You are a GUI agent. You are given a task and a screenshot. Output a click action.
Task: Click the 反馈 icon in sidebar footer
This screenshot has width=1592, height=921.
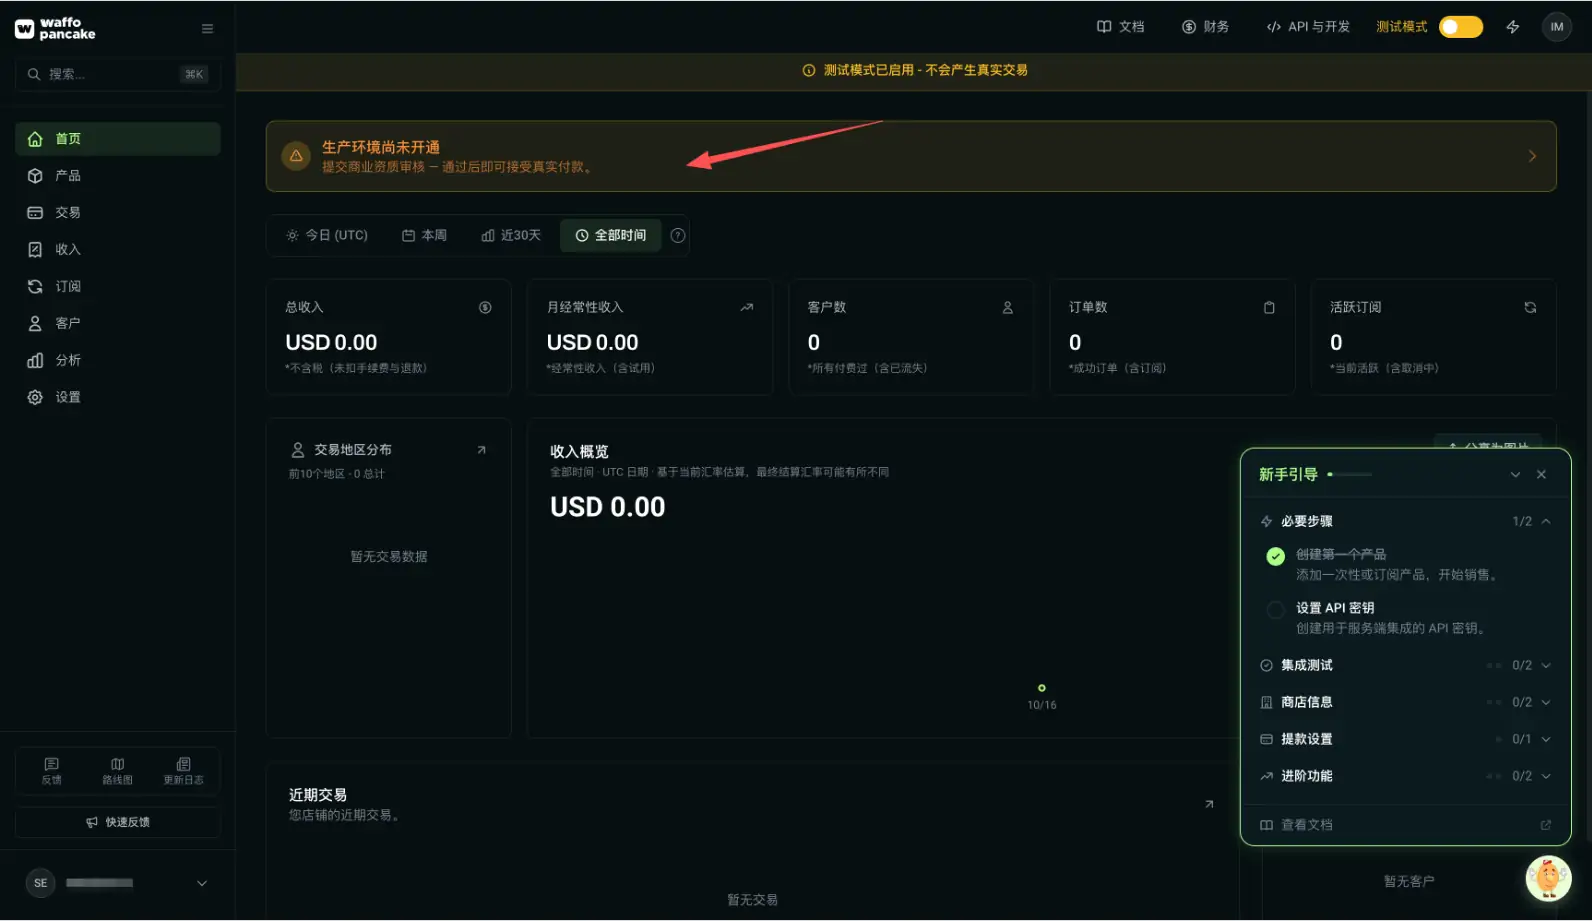coord(52,770)
